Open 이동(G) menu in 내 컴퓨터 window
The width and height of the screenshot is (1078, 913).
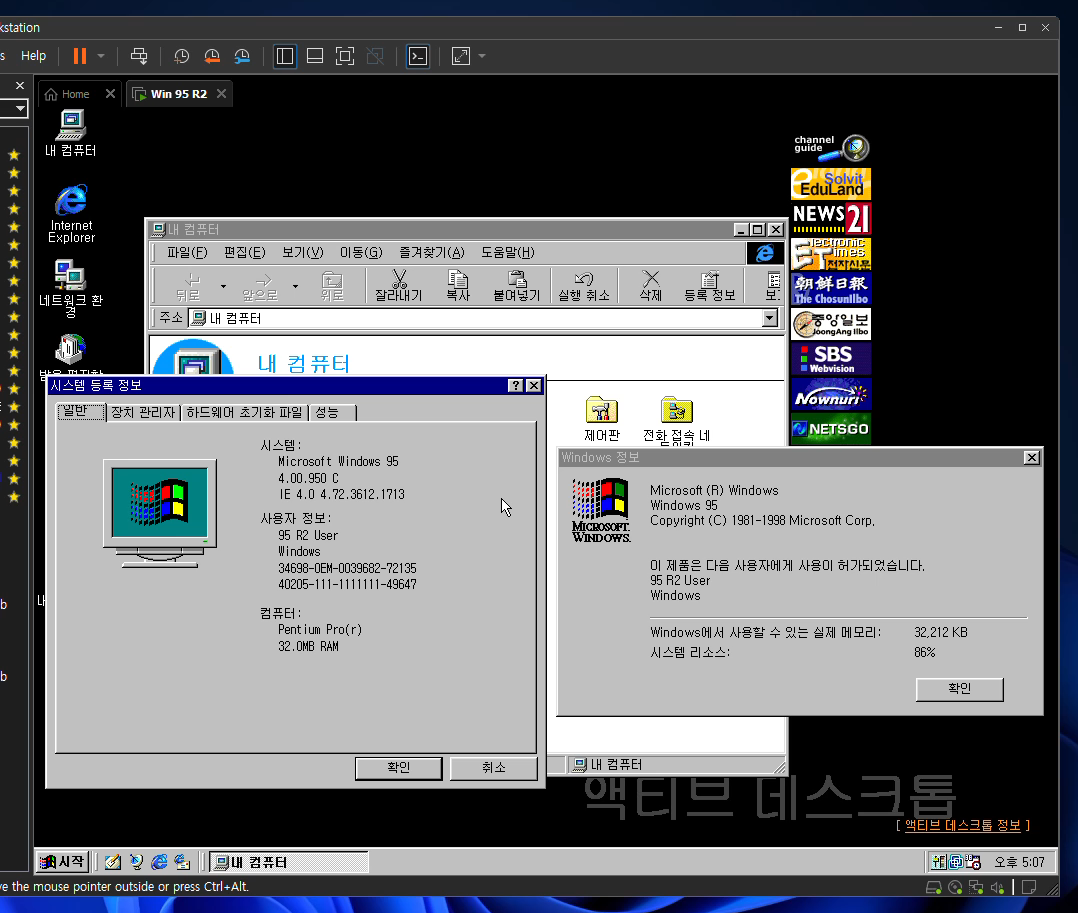pos(361,252)
